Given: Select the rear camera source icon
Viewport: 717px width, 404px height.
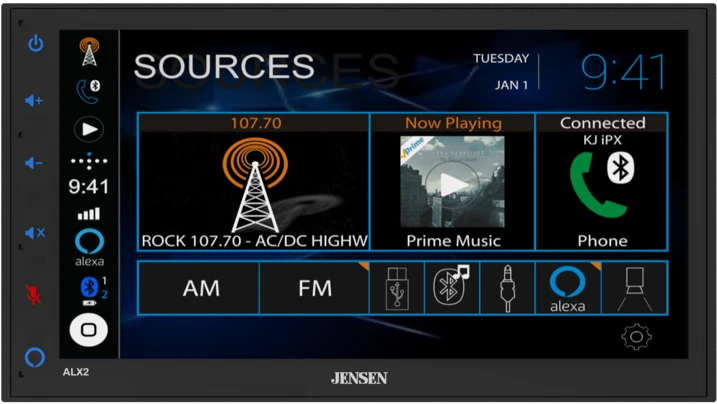Looking at the screenshot, I should point(635,288).
